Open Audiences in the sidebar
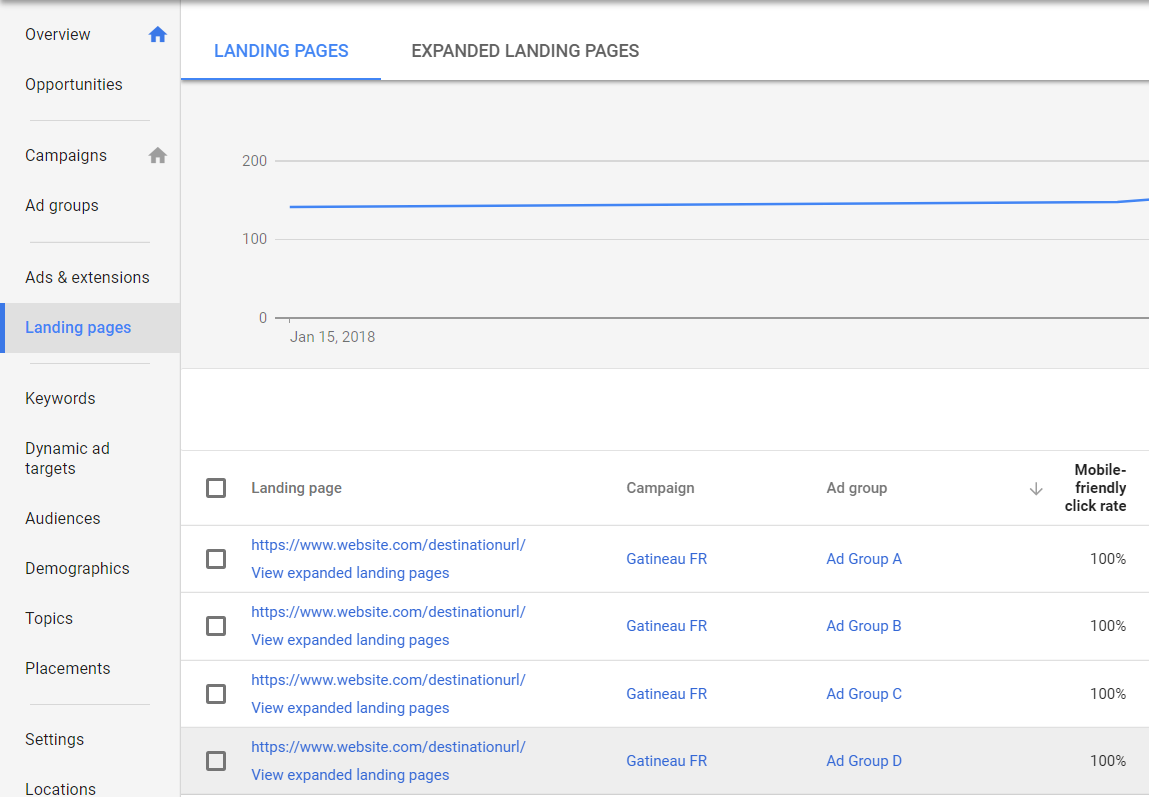The height and width of the screenshot is (797, 1149). [x=63, y=519]
